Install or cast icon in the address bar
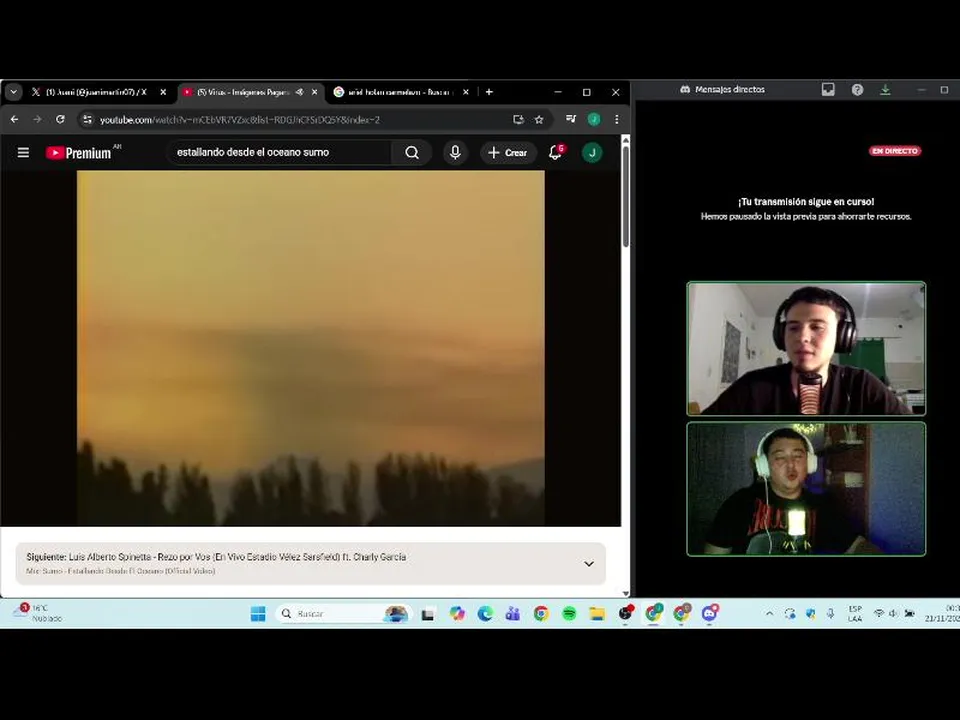 pos(518,119)
